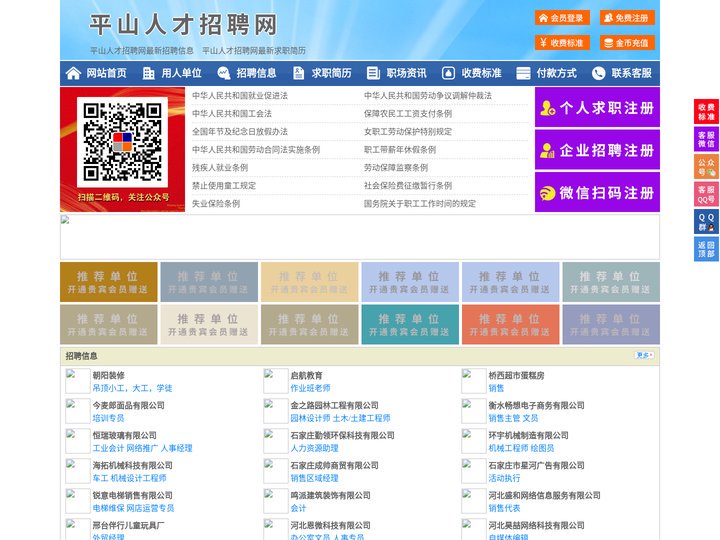The width and height of the screenshot is (720, 540).
Task: Click the logo beside 环宇机械制造有限公司
Action: (474, 441)
